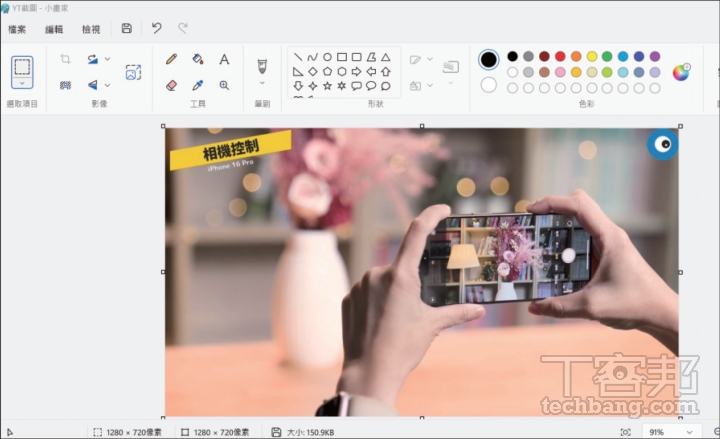Select Color 1 black swatch
720x439 pixels.
(489, 60)
